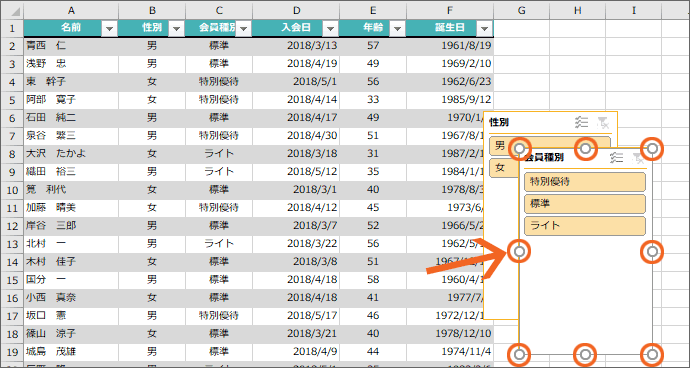Select the cell 木村 佳子
Viewport: 690px width, 368px height.
point(71,262)
